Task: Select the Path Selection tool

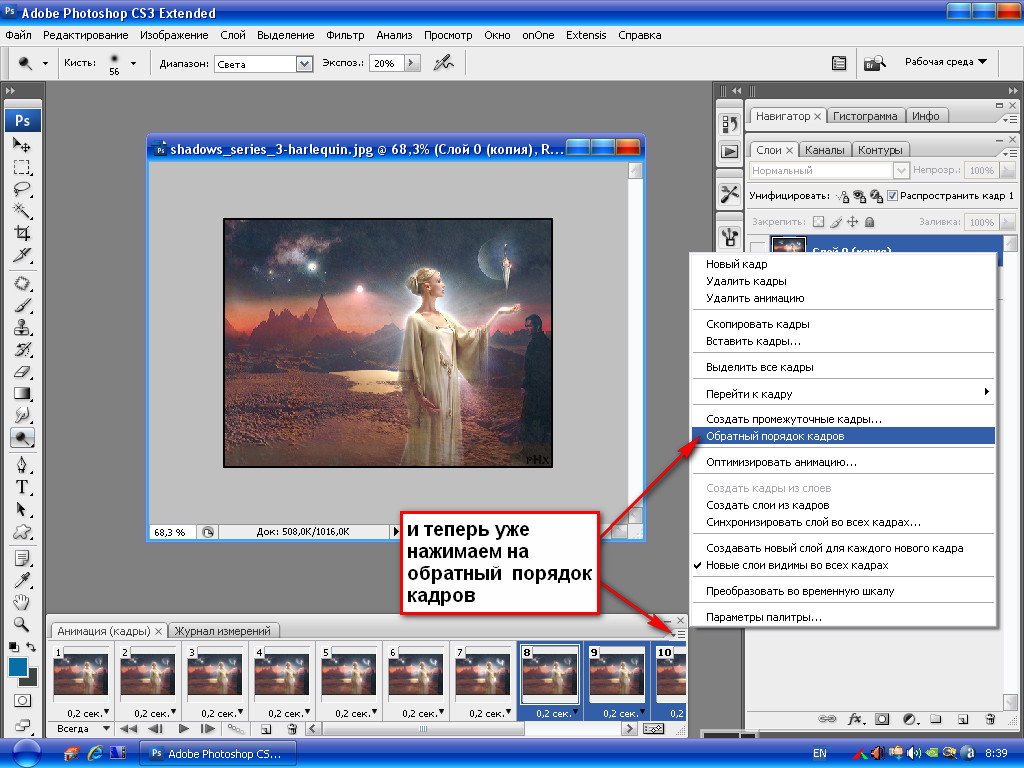Action: point(22,509)
